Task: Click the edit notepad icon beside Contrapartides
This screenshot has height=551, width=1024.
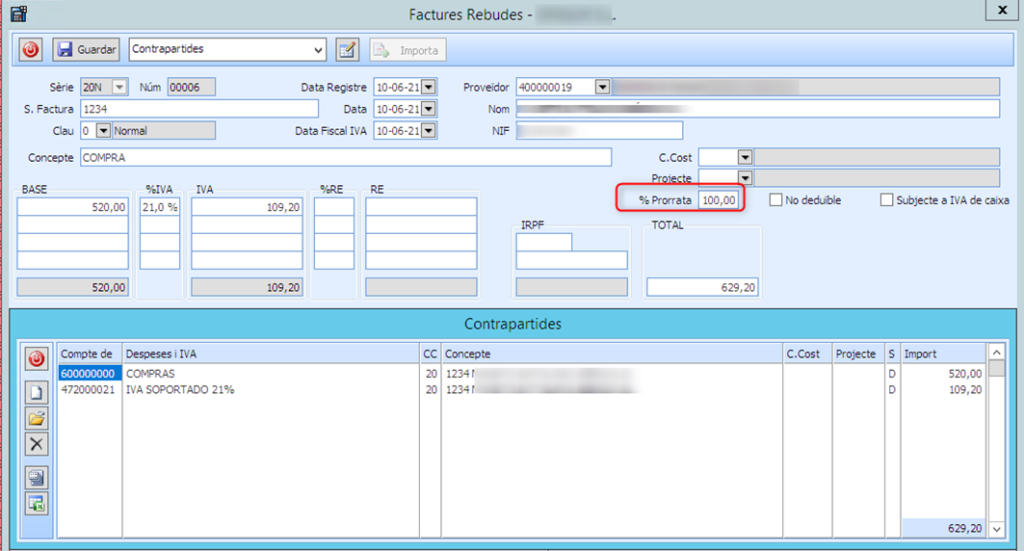Action: pyautogui.click(x=347, y=49)
